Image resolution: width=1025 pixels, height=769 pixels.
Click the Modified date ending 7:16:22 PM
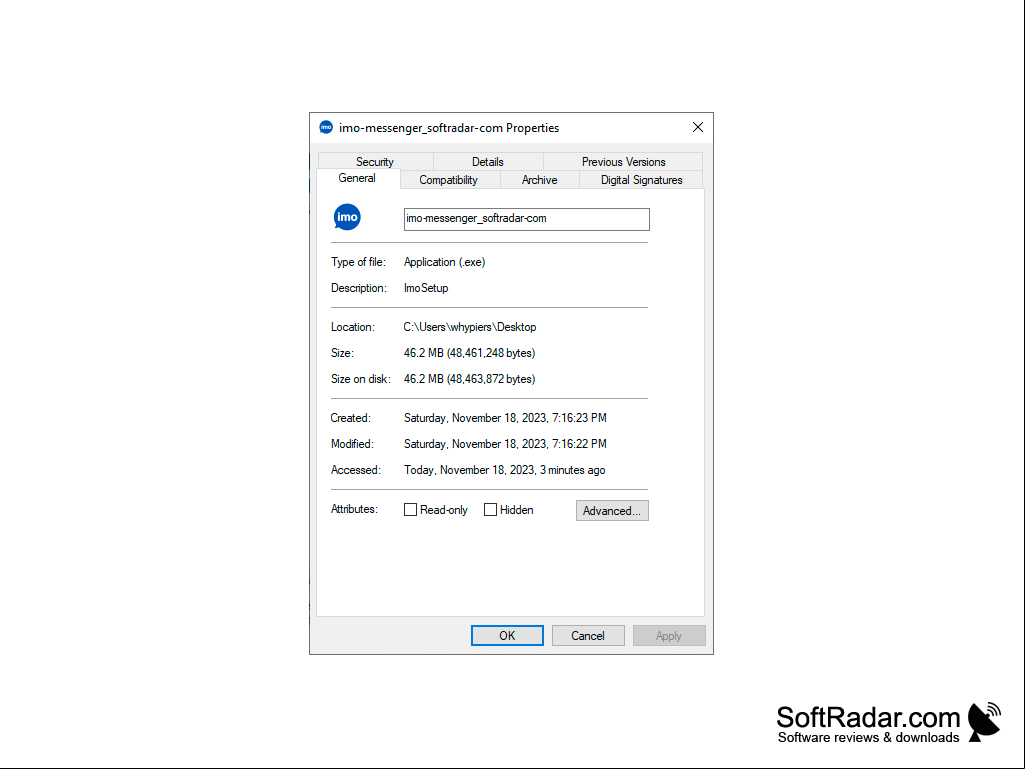point(505,444)
